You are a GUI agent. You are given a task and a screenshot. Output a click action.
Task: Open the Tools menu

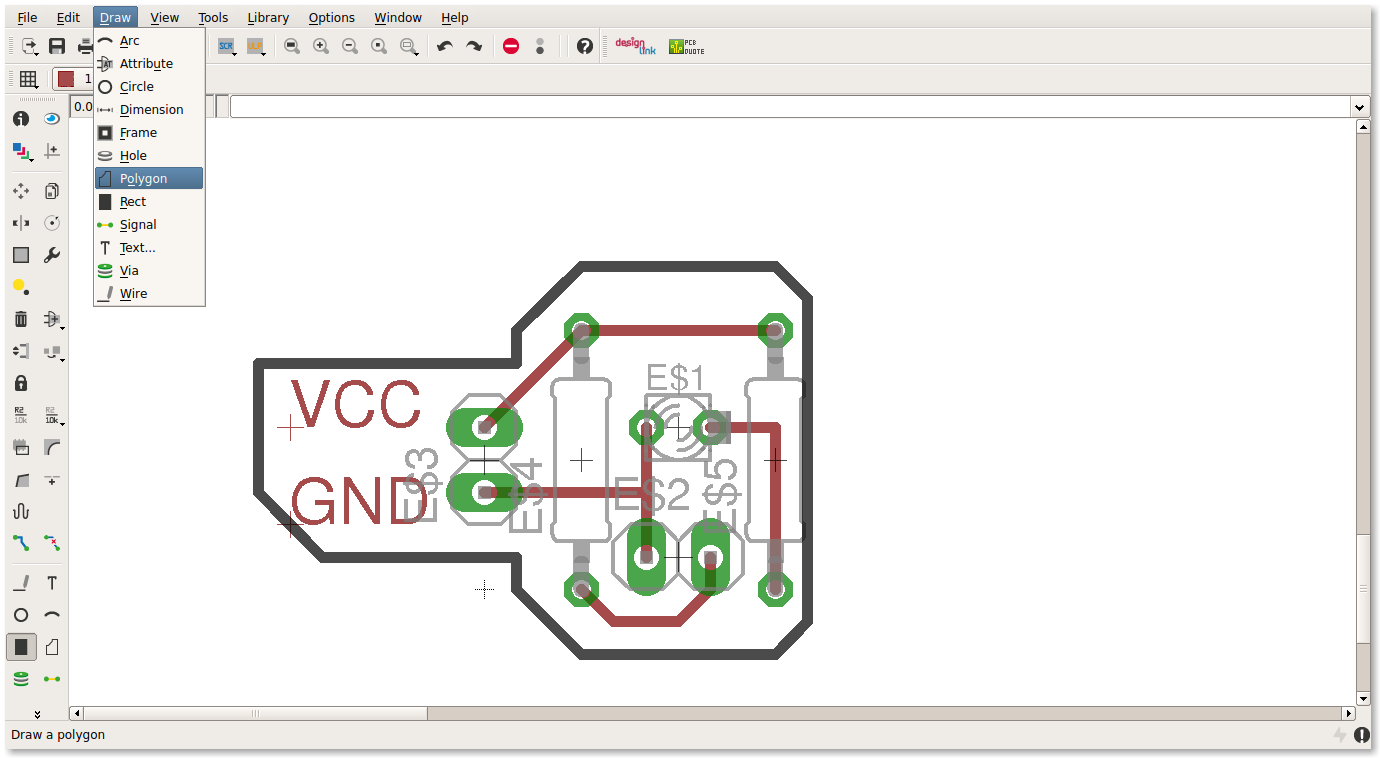(x=213, y=17)
